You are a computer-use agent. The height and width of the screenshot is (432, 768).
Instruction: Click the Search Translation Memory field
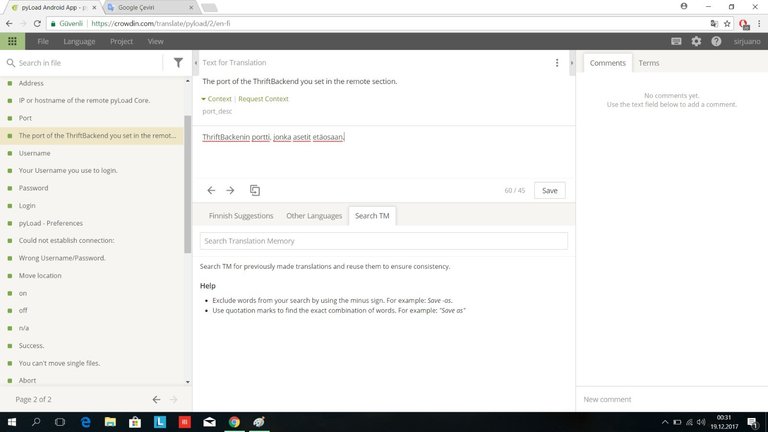pos(384,241)
